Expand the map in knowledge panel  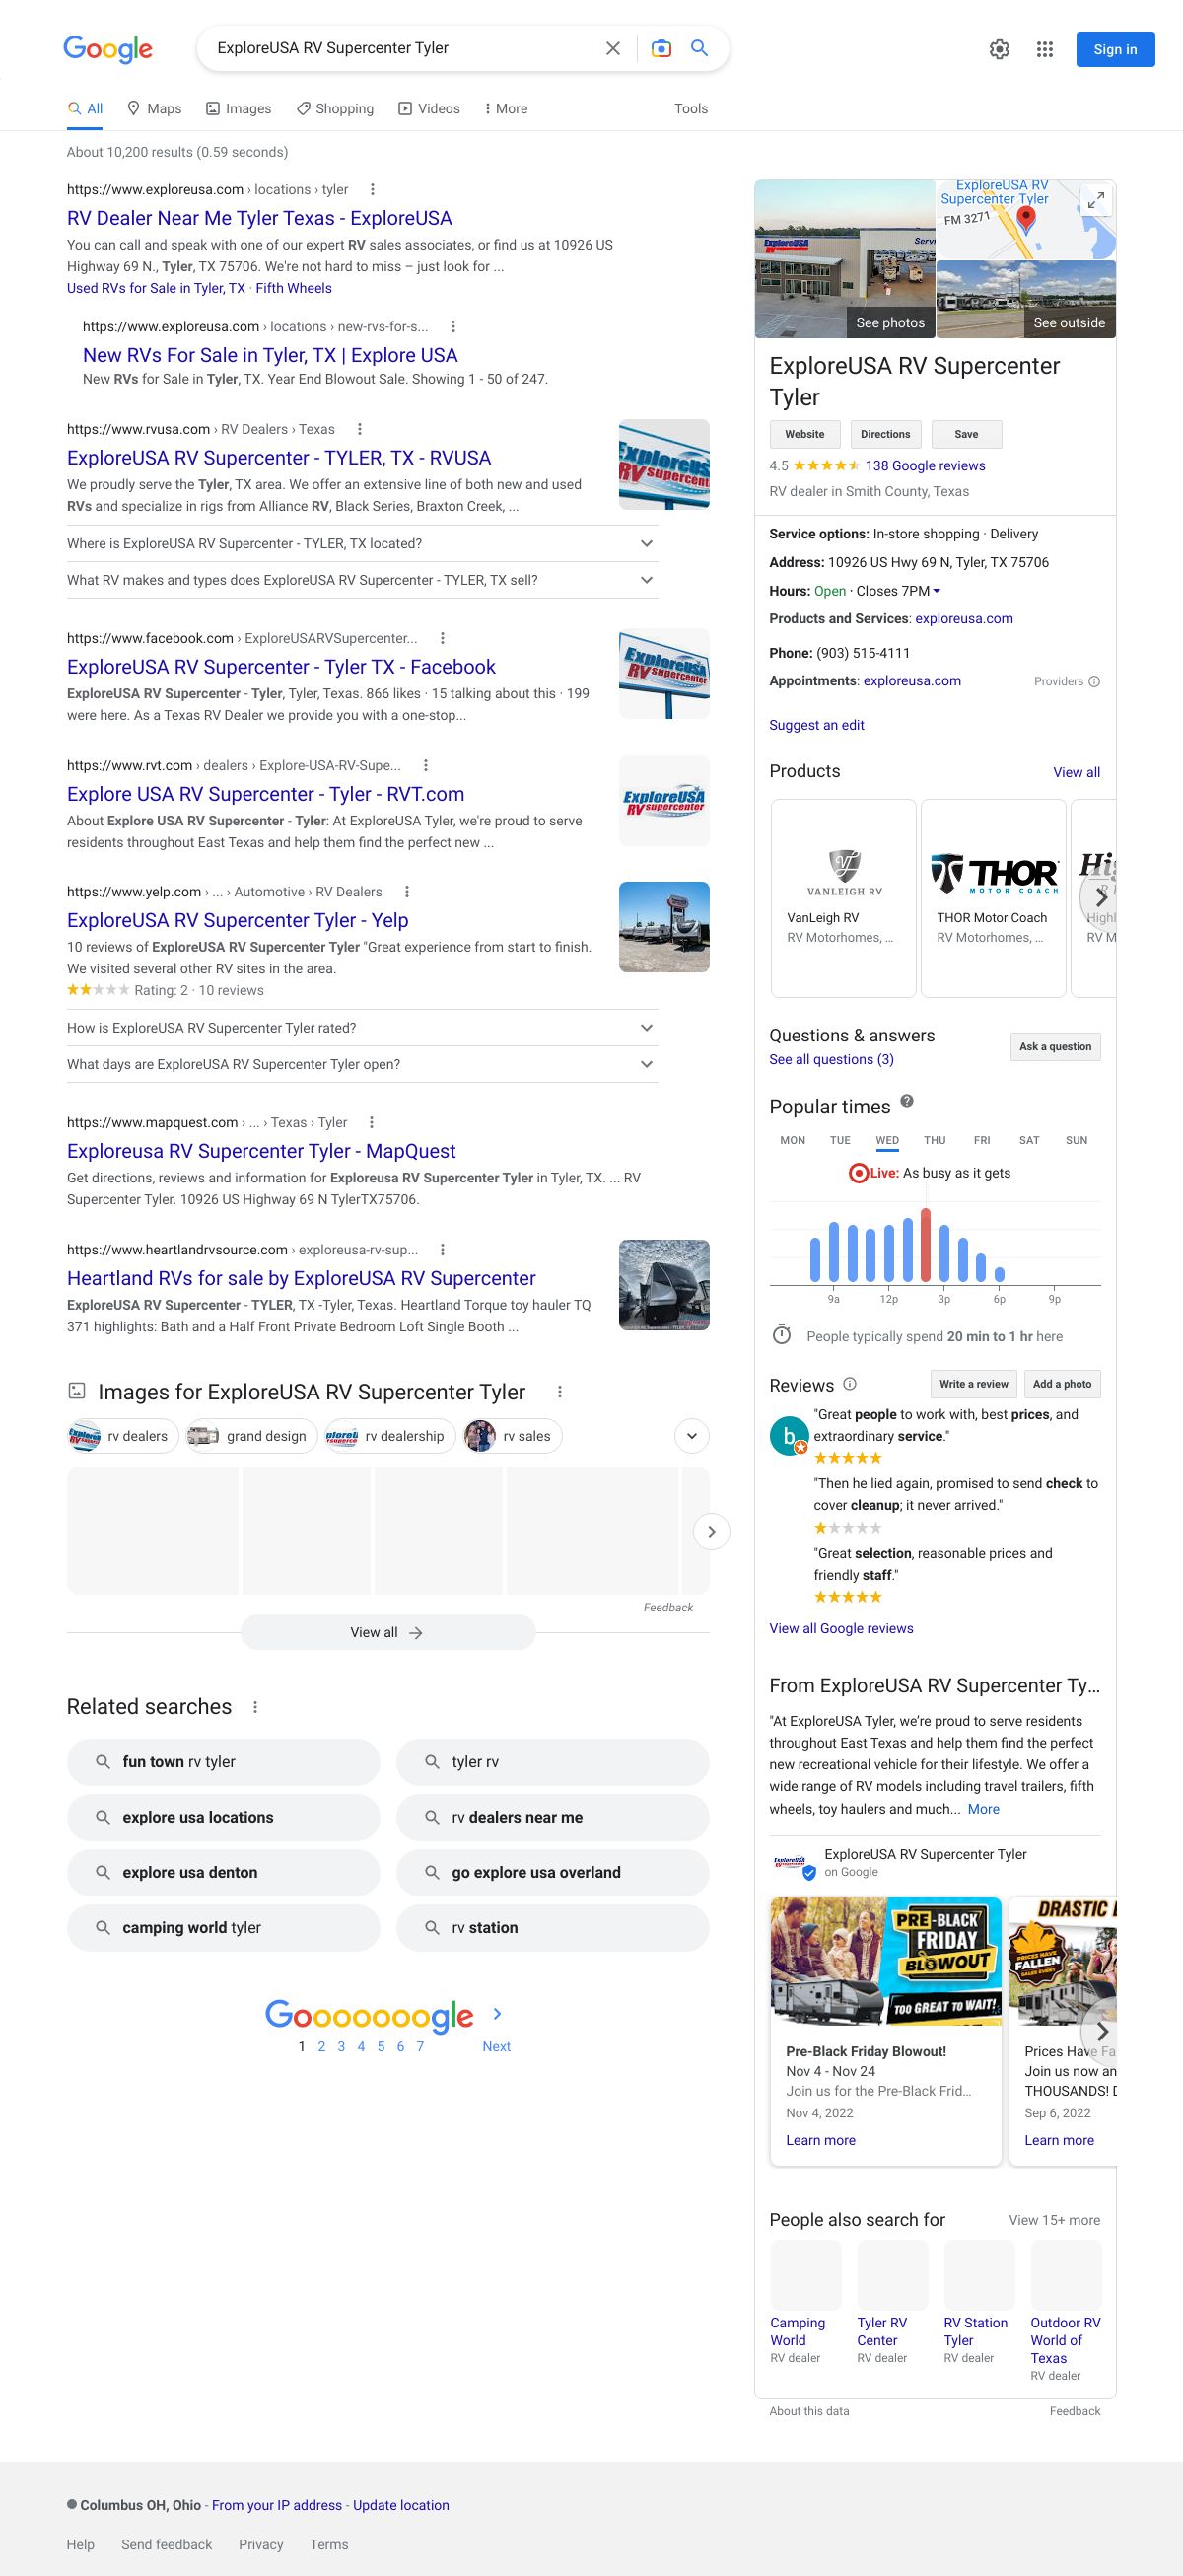click(x=1096, y=200)
